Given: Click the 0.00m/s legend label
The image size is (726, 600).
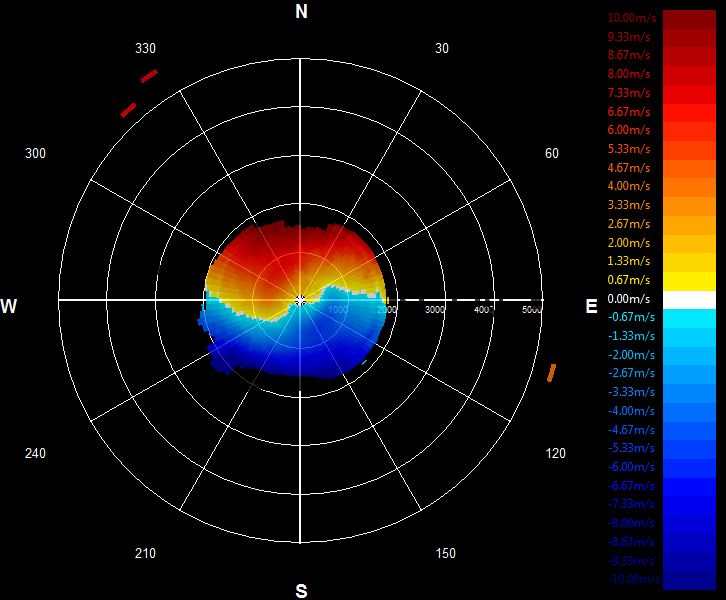Looking at the screenshot, I should 629,299.
